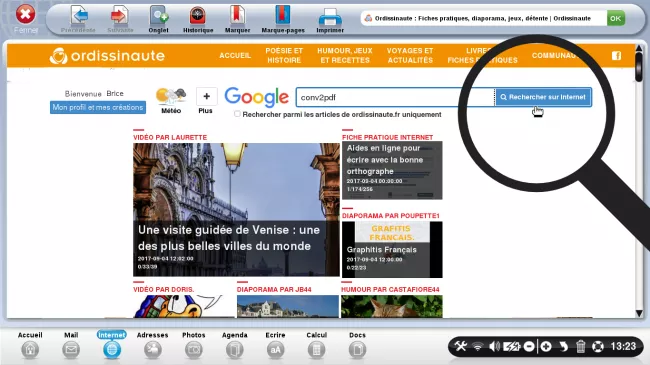The height and width of the screenshot is (365, 650).
Task: Click the 13:23 clock
Action: tap(623, 346)
